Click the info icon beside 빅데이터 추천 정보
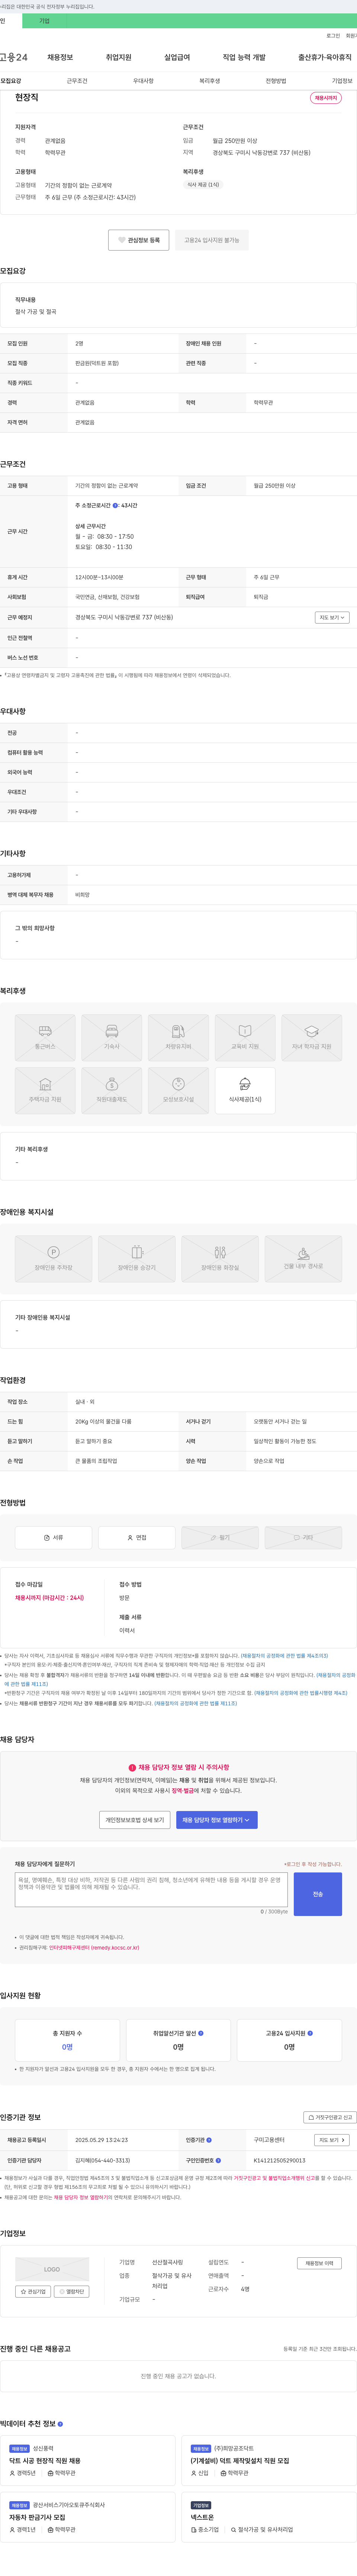Image resolution: width=357 pixels, height=2576 pixels. [60, 2424]
